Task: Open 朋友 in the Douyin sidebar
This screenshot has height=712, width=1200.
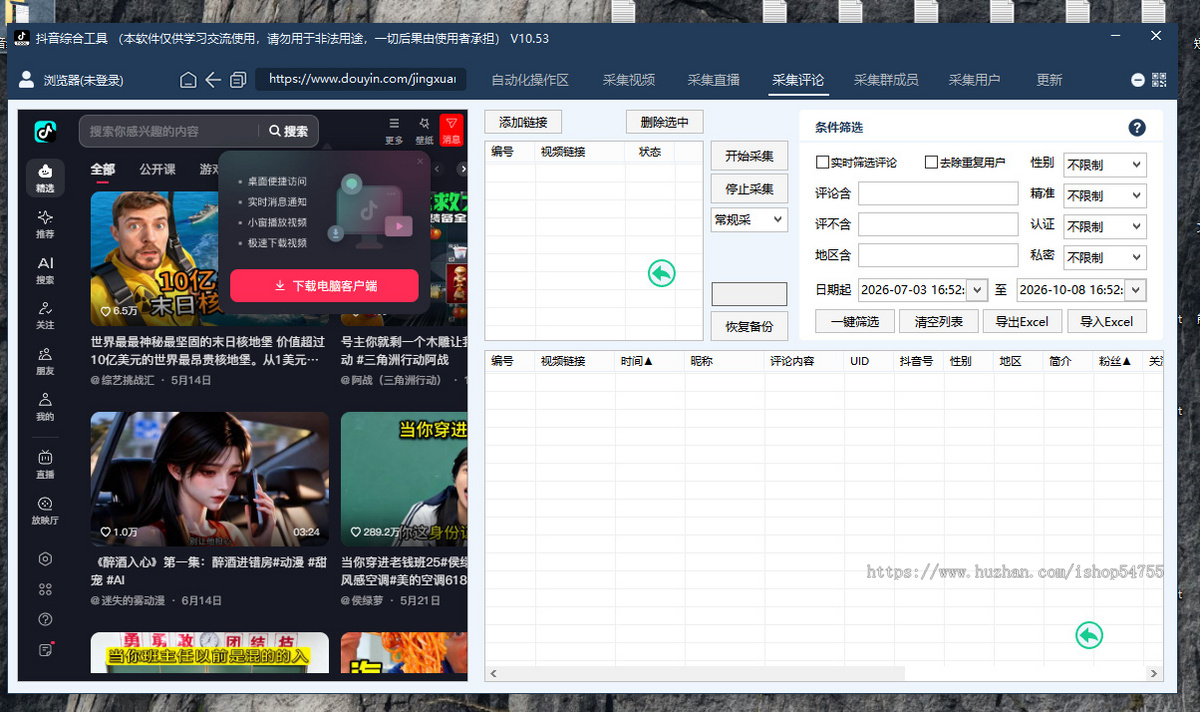Action: (45, 361)
